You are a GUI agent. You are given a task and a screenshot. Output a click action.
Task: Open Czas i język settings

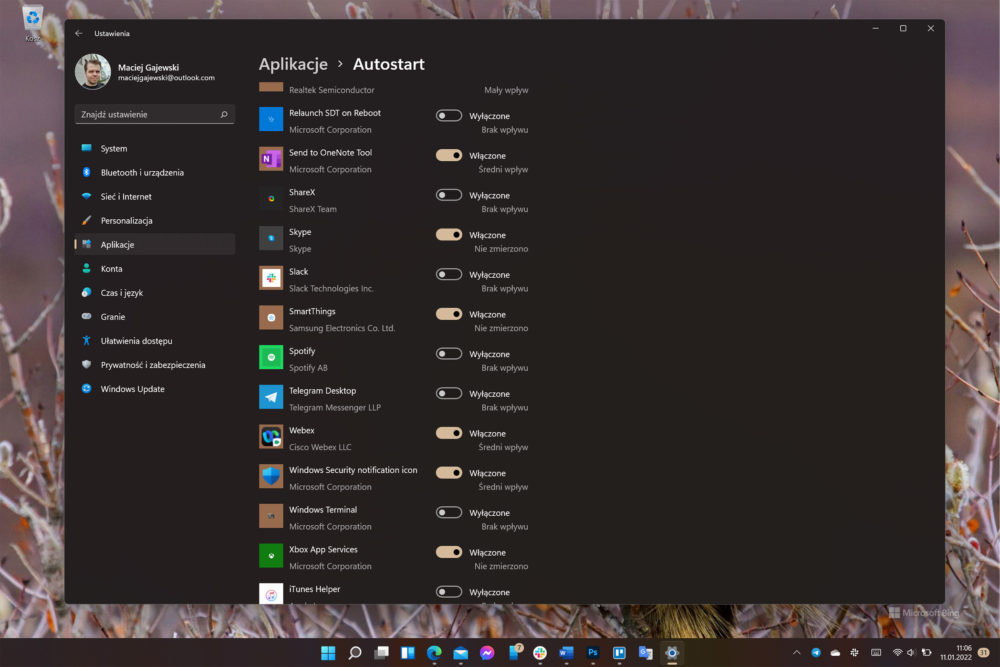click(x=155, y=293)
